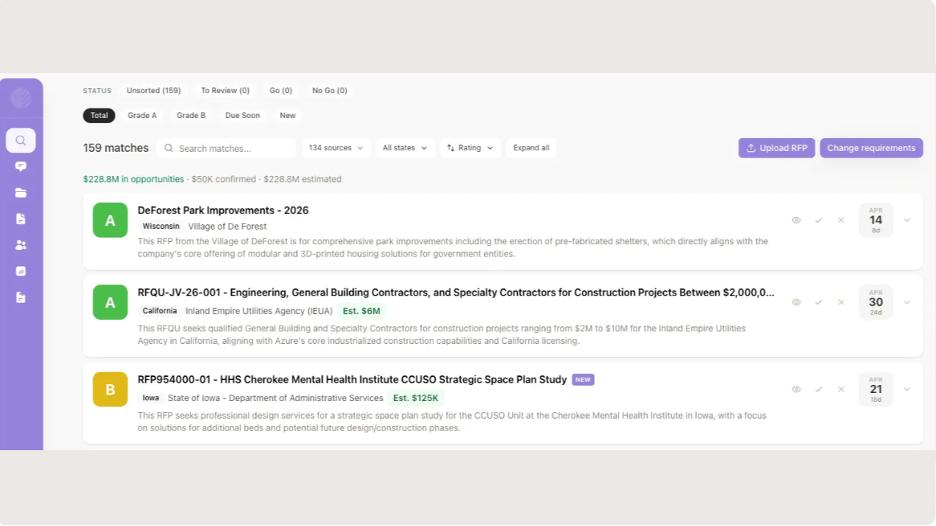Click the Upload RFP button
The image size is (936, 526).
pyautogui.click(x=776, y=148)
